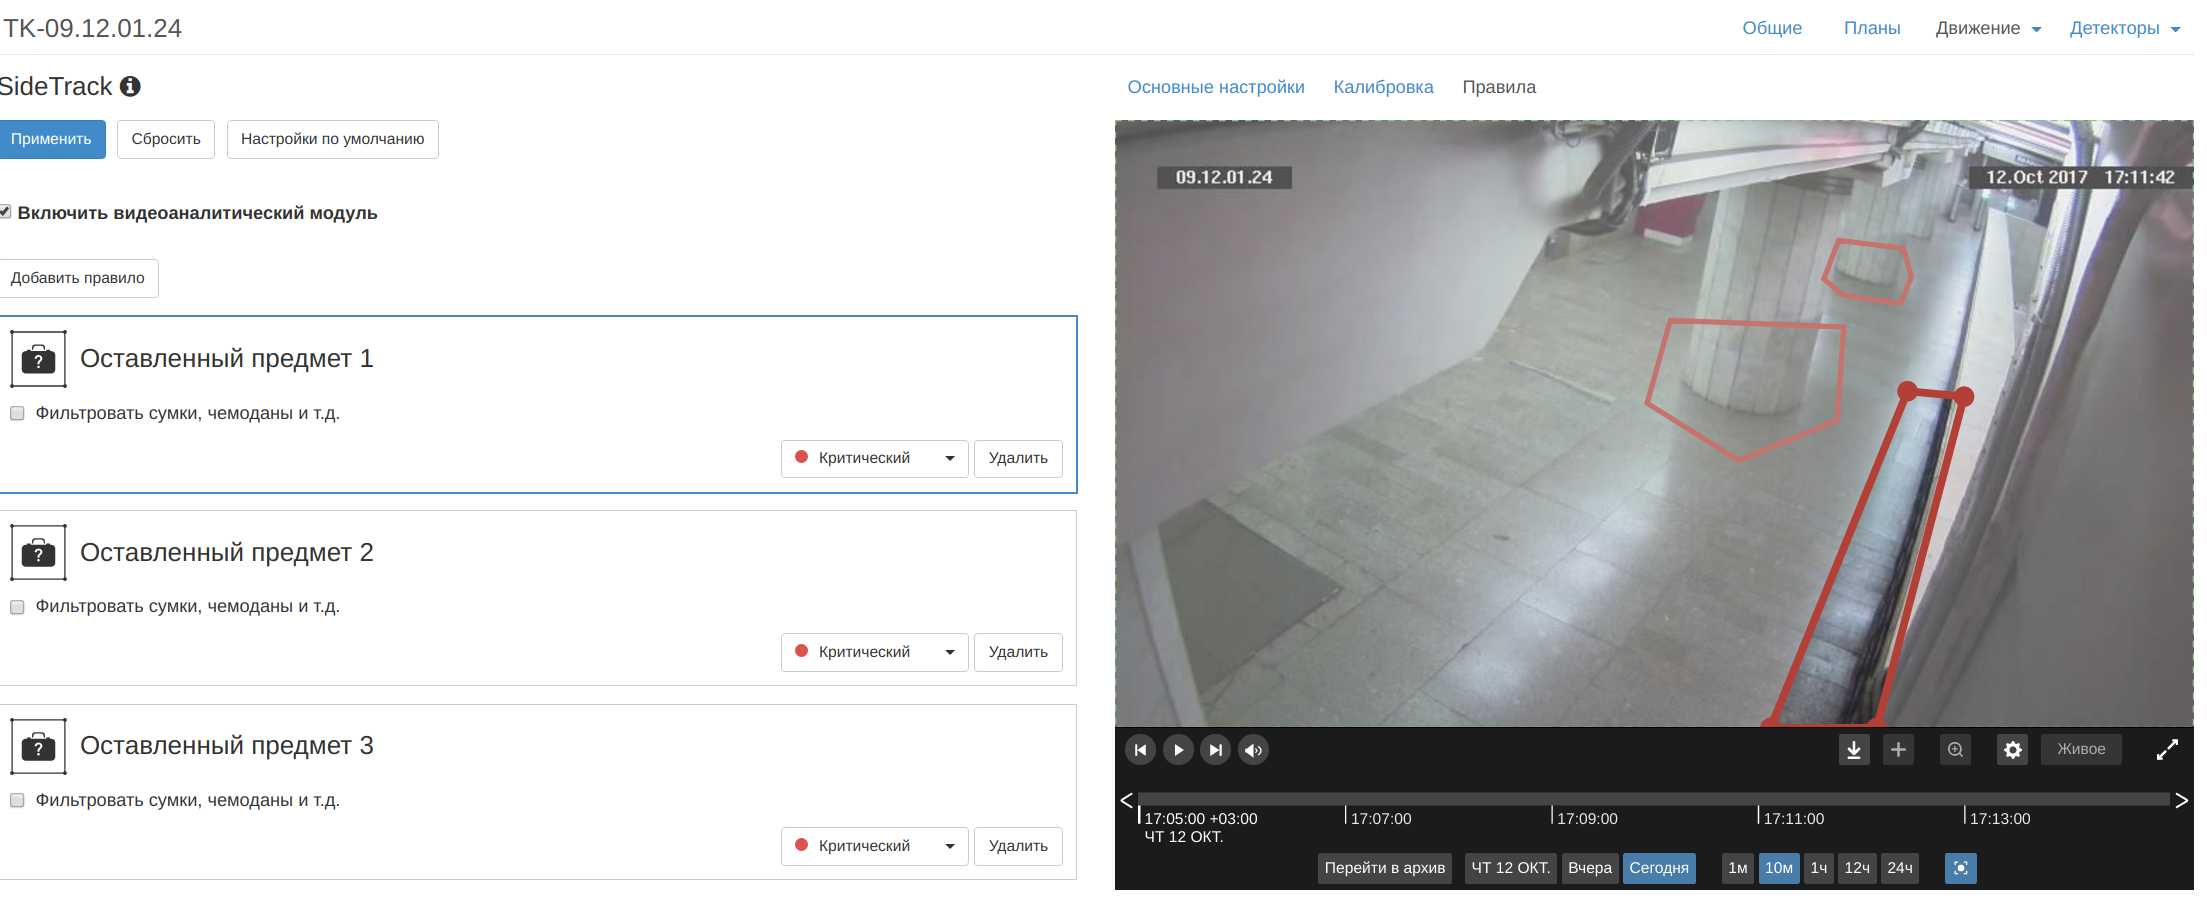This screenshot has height=913, width=2207.
Task: Click the Применить button
Action: click(51, 139)
